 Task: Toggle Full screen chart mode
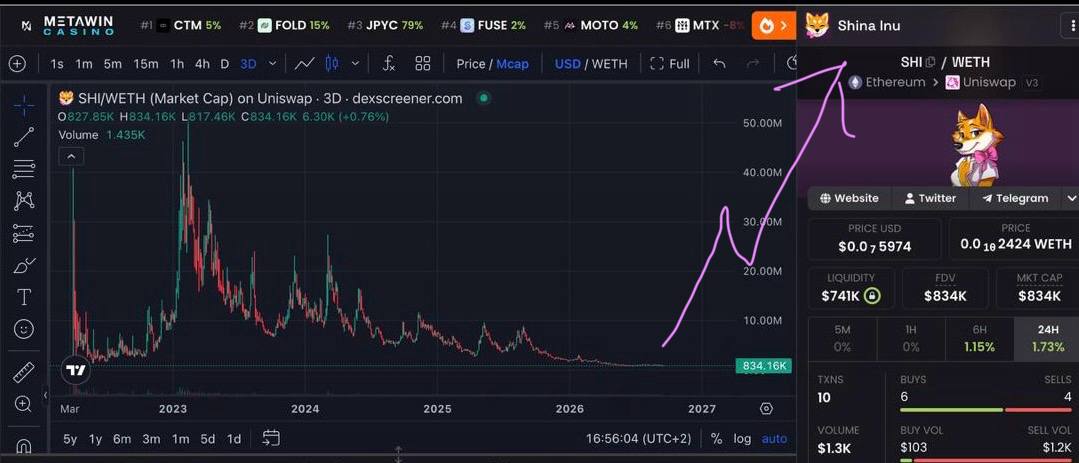coord(670,64)
